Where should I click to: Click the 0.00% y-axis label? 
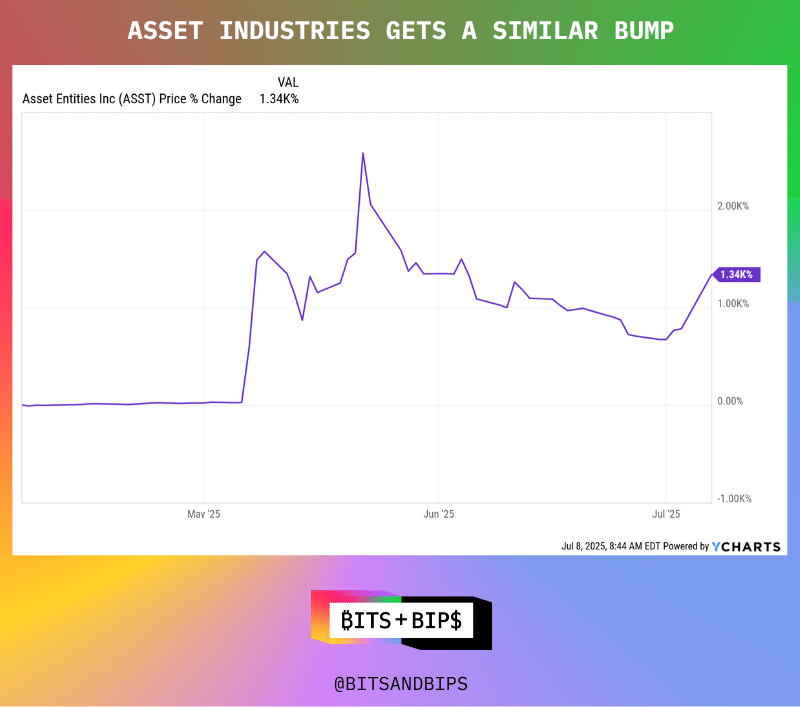tap(731, 401)
